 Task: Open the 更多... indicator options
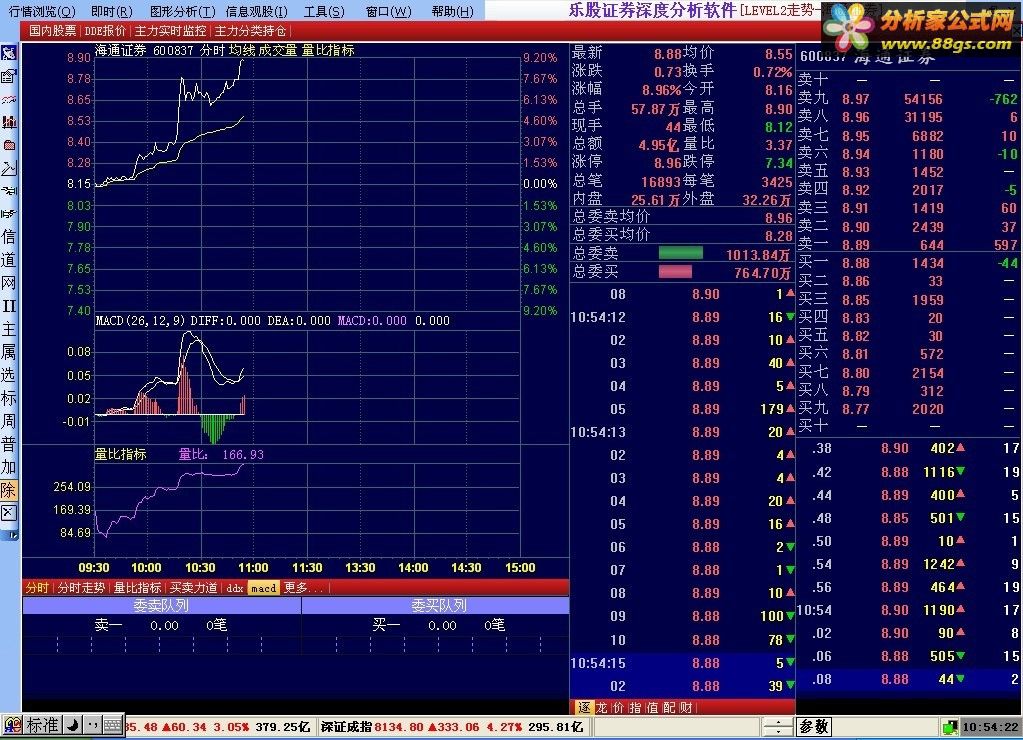click(x=303, y=587)
